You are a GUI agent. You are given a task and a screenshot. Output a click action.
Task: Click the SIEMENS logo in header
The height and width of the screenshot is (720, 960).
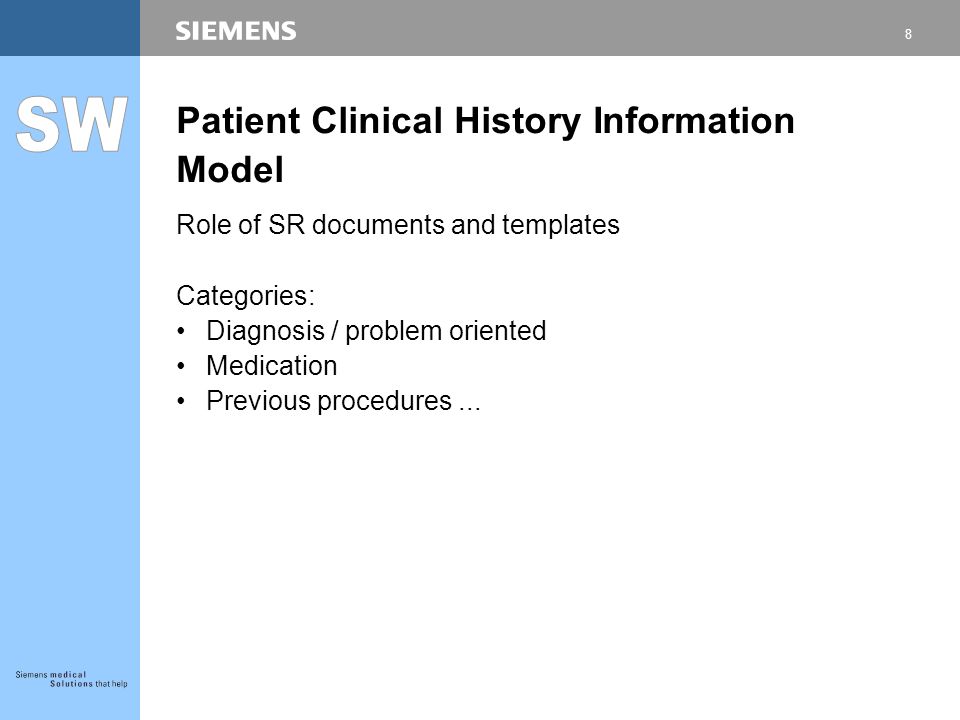click(x=236, y=31)
